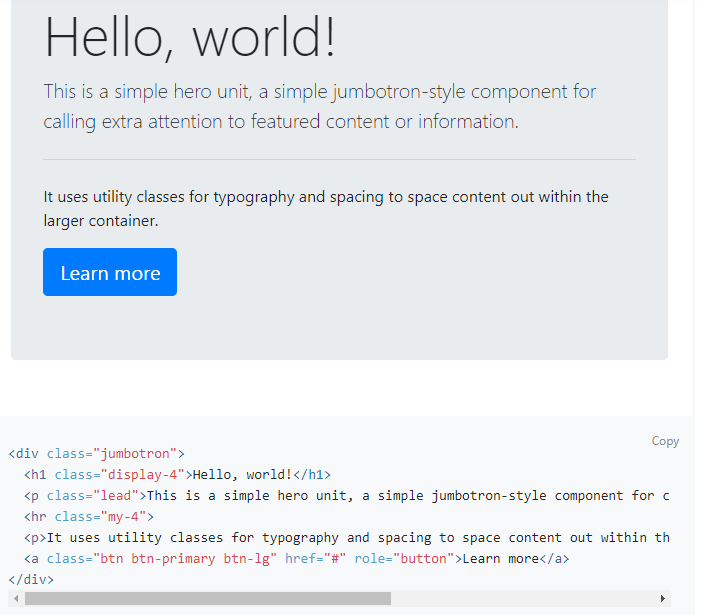Click the hr class="my-4" code line
Viewport: 701px width, 615px height.
pyautogui.click(x=89, y=517)
